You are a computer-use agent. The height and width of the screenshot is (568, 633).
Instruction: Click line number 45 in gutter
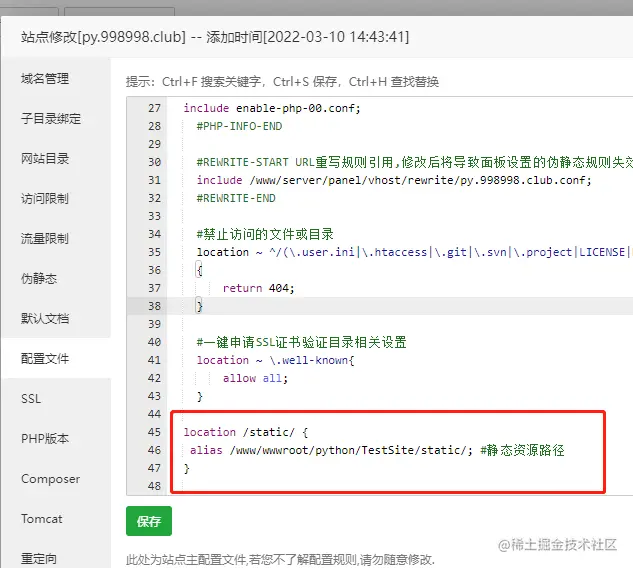(x=154, y=432)
